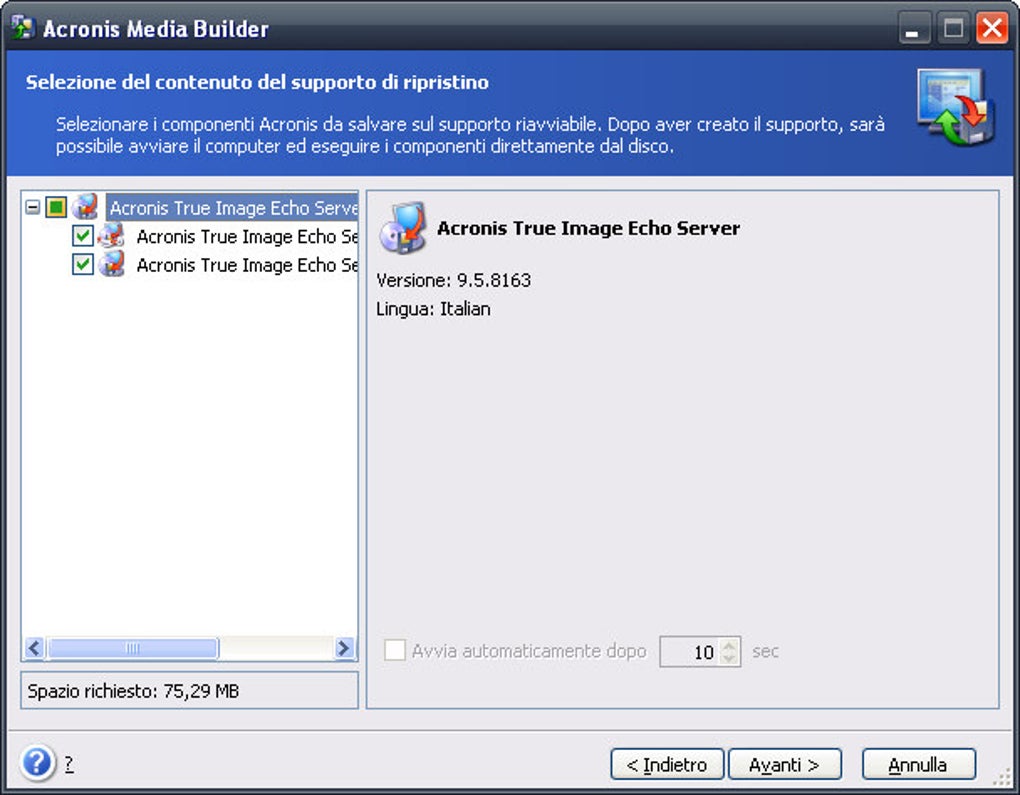
Task: Click the Selezione del contenuto heading
Action: click(257, 83)
